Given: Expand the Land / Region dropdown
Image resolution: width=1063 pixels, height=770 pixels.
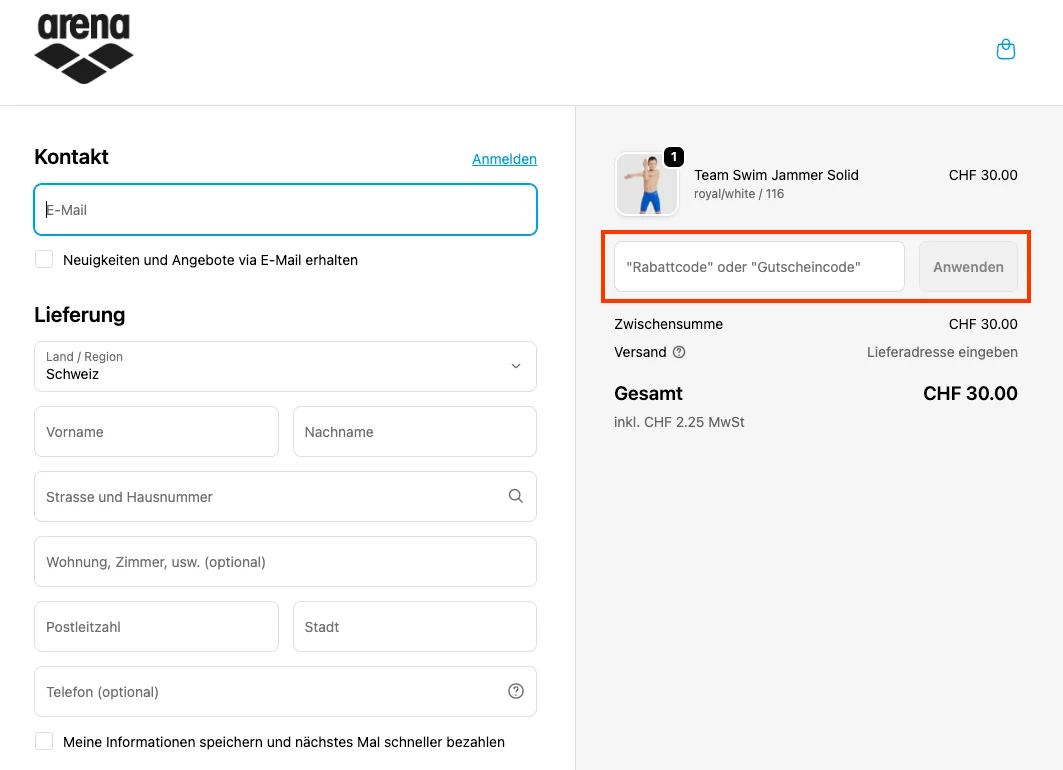Looking at the screenshot, I should pyautogui.click(x=285, y=366).
